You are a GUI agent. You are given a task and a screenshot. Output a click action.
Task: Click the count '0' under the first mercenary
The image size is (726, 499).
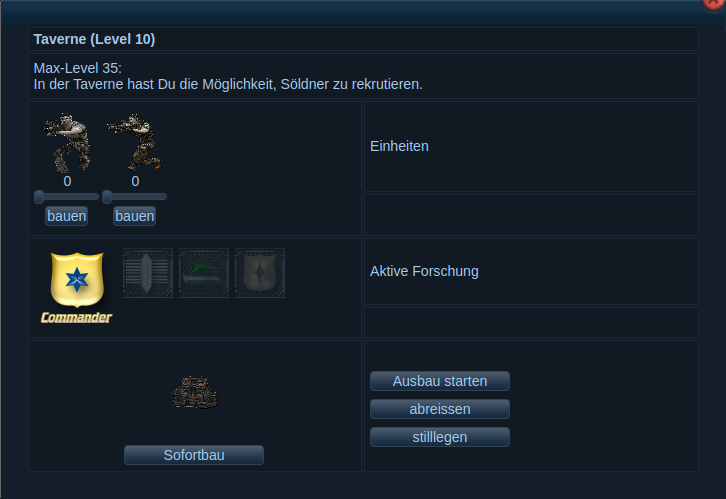[67, 181]
